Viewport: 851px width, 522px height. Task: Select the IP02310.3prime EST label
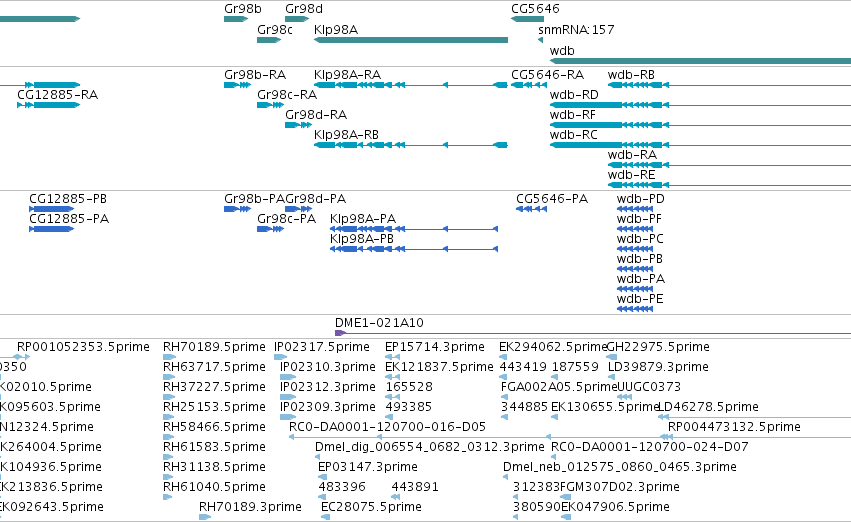click(328, 367)
